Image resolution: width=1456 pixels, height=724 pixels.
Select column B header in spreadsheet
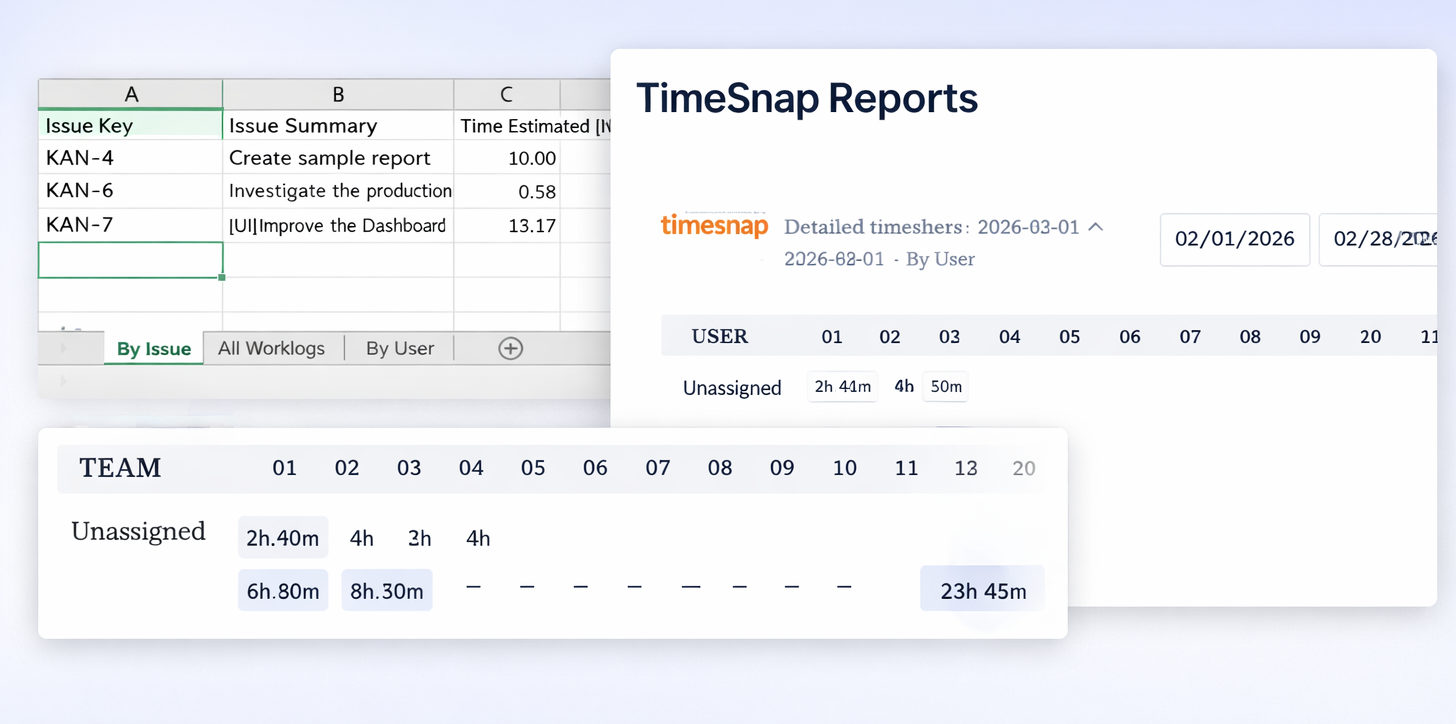click(x=338, y=94)
